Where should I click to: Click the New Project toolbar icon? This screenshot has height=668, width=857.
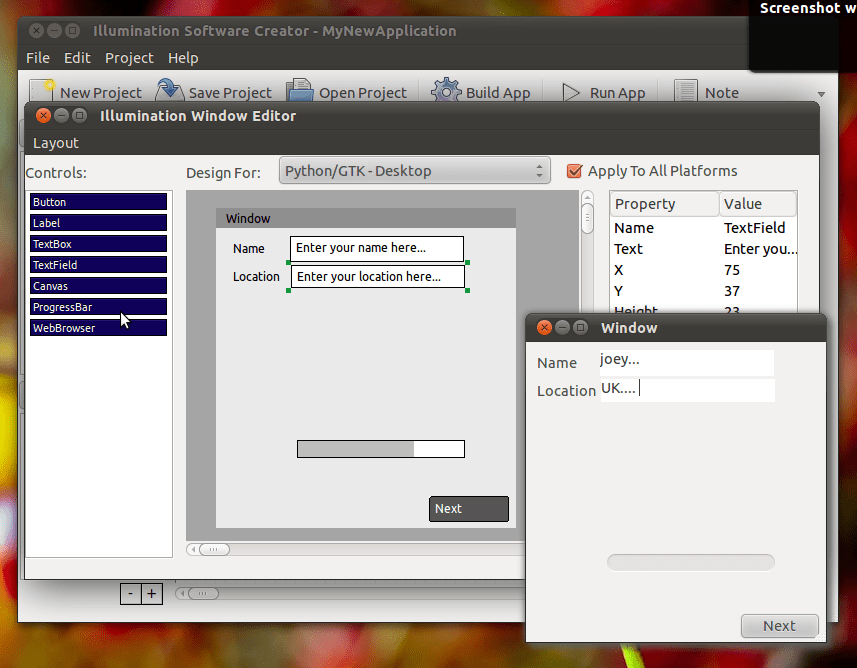pyautogui.click(x=42, y=91)
